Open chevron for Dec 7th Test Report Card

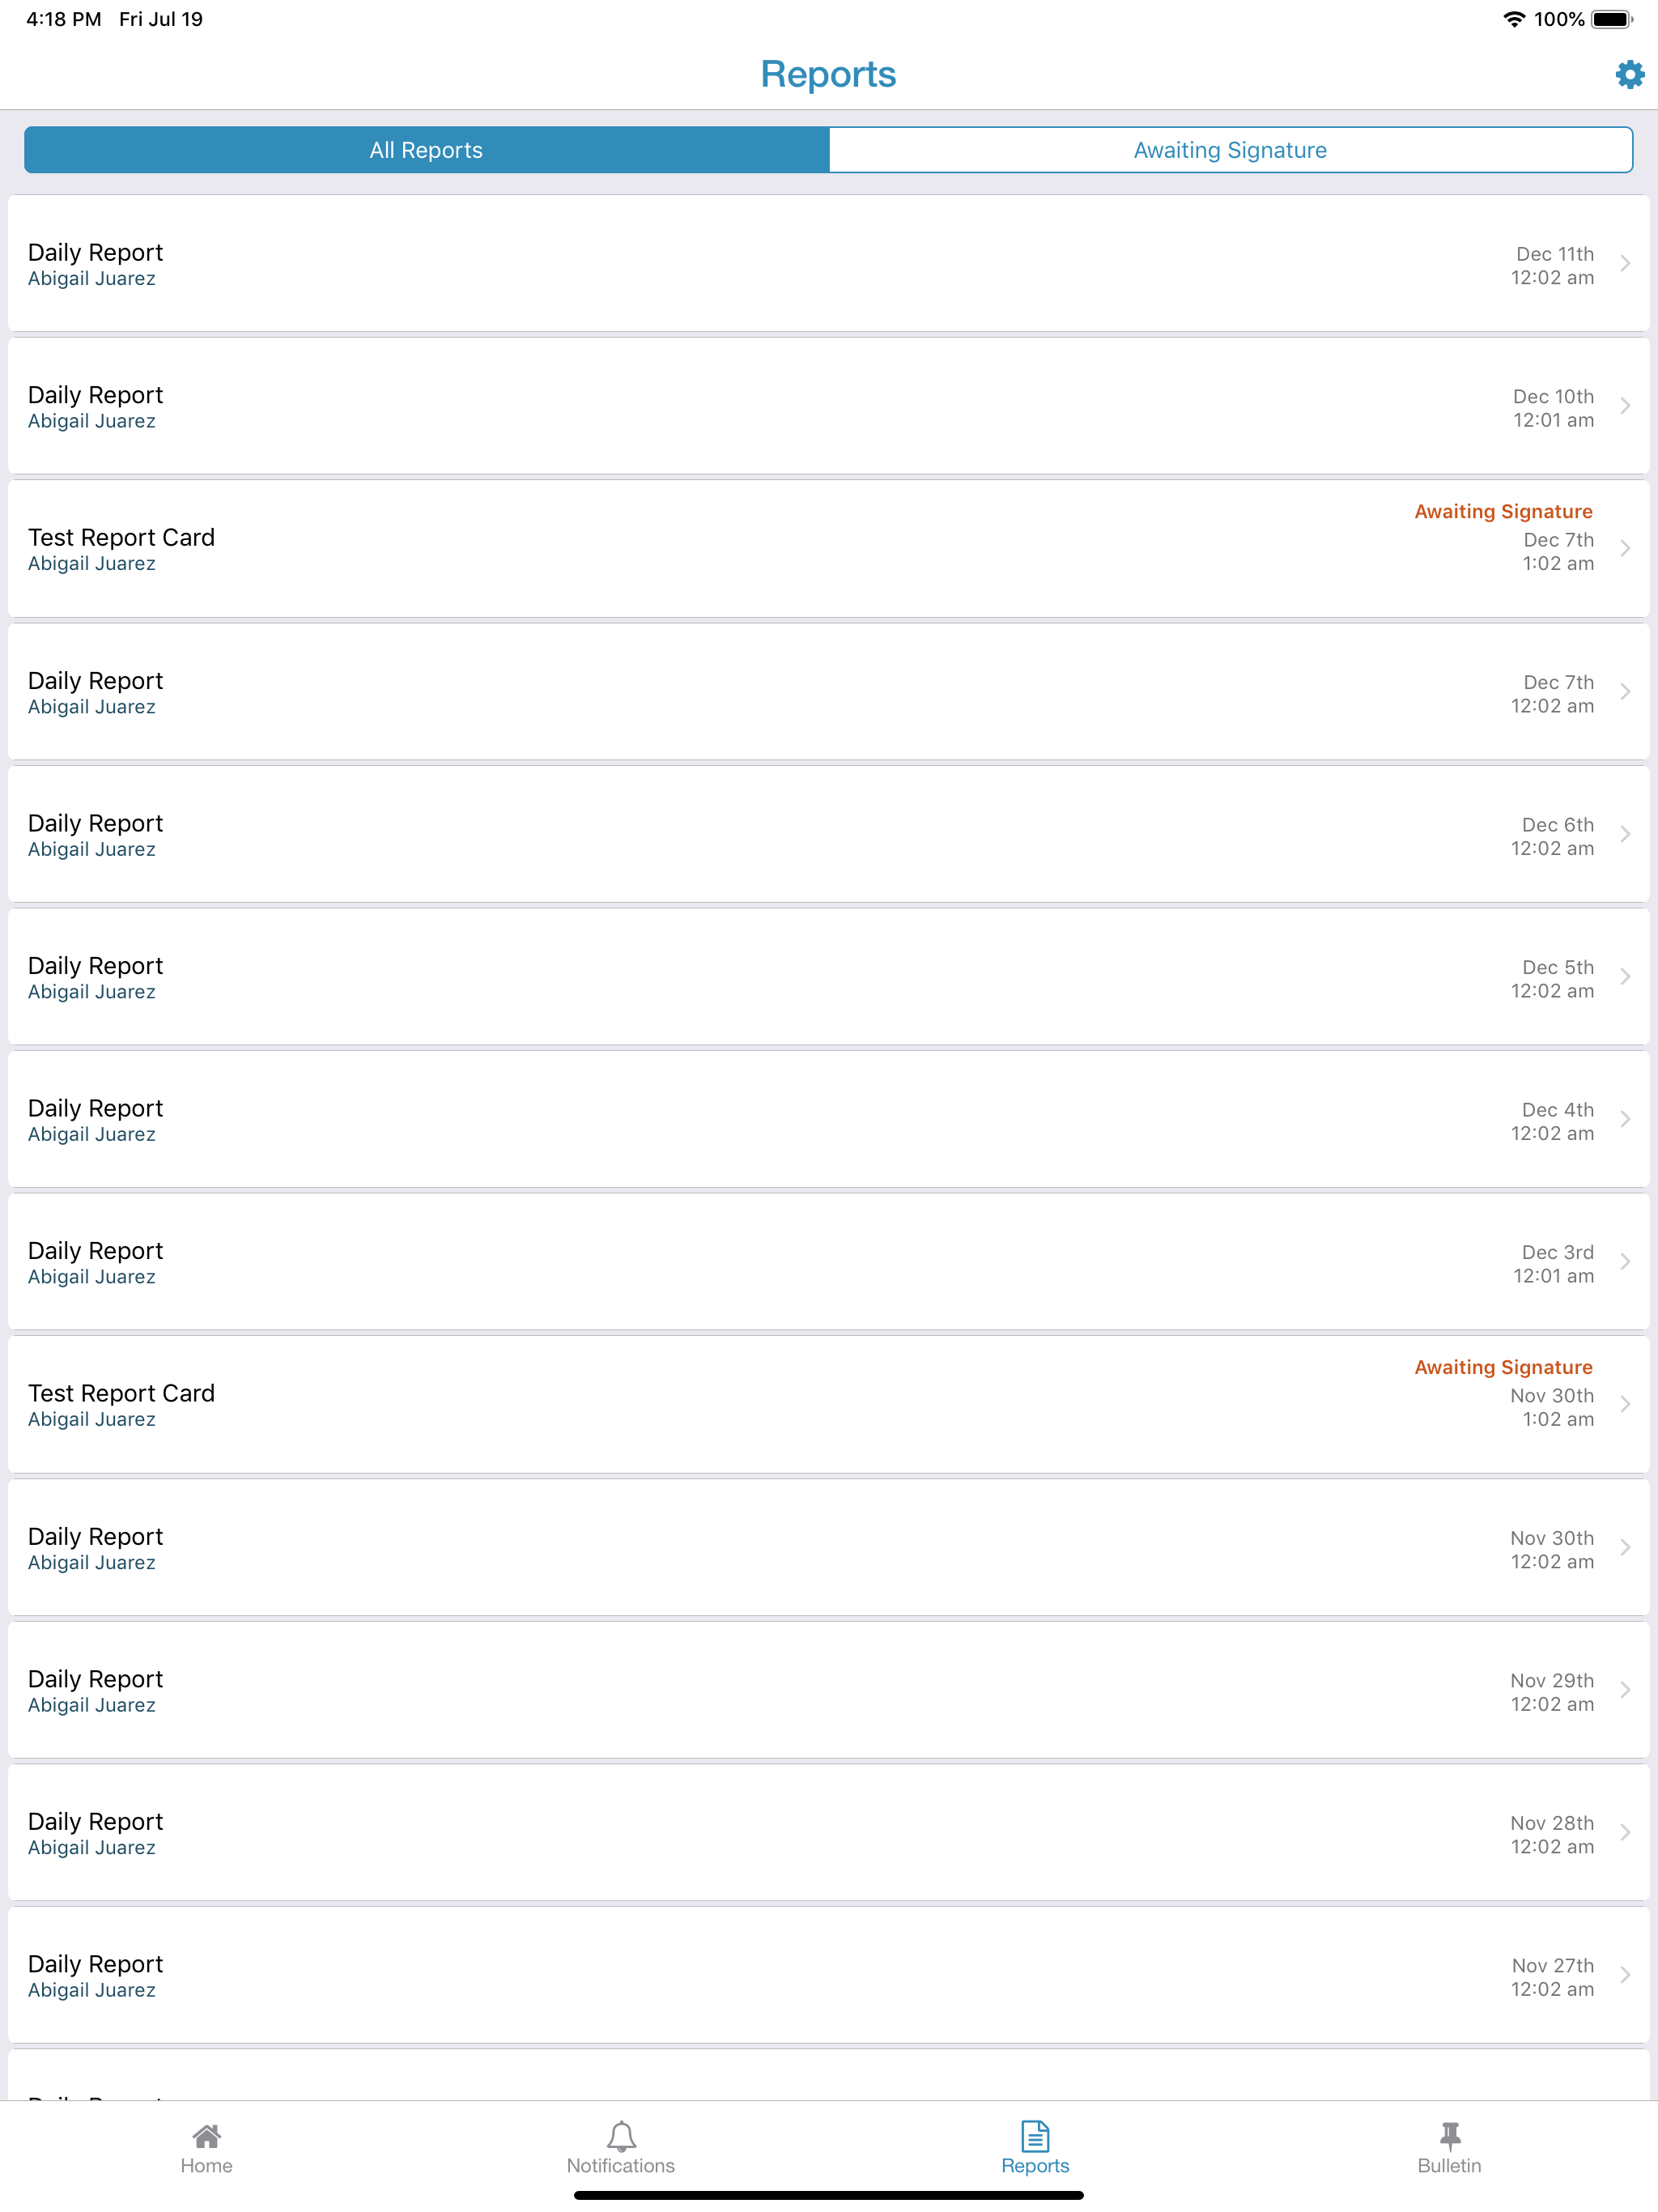[1625, 548]
